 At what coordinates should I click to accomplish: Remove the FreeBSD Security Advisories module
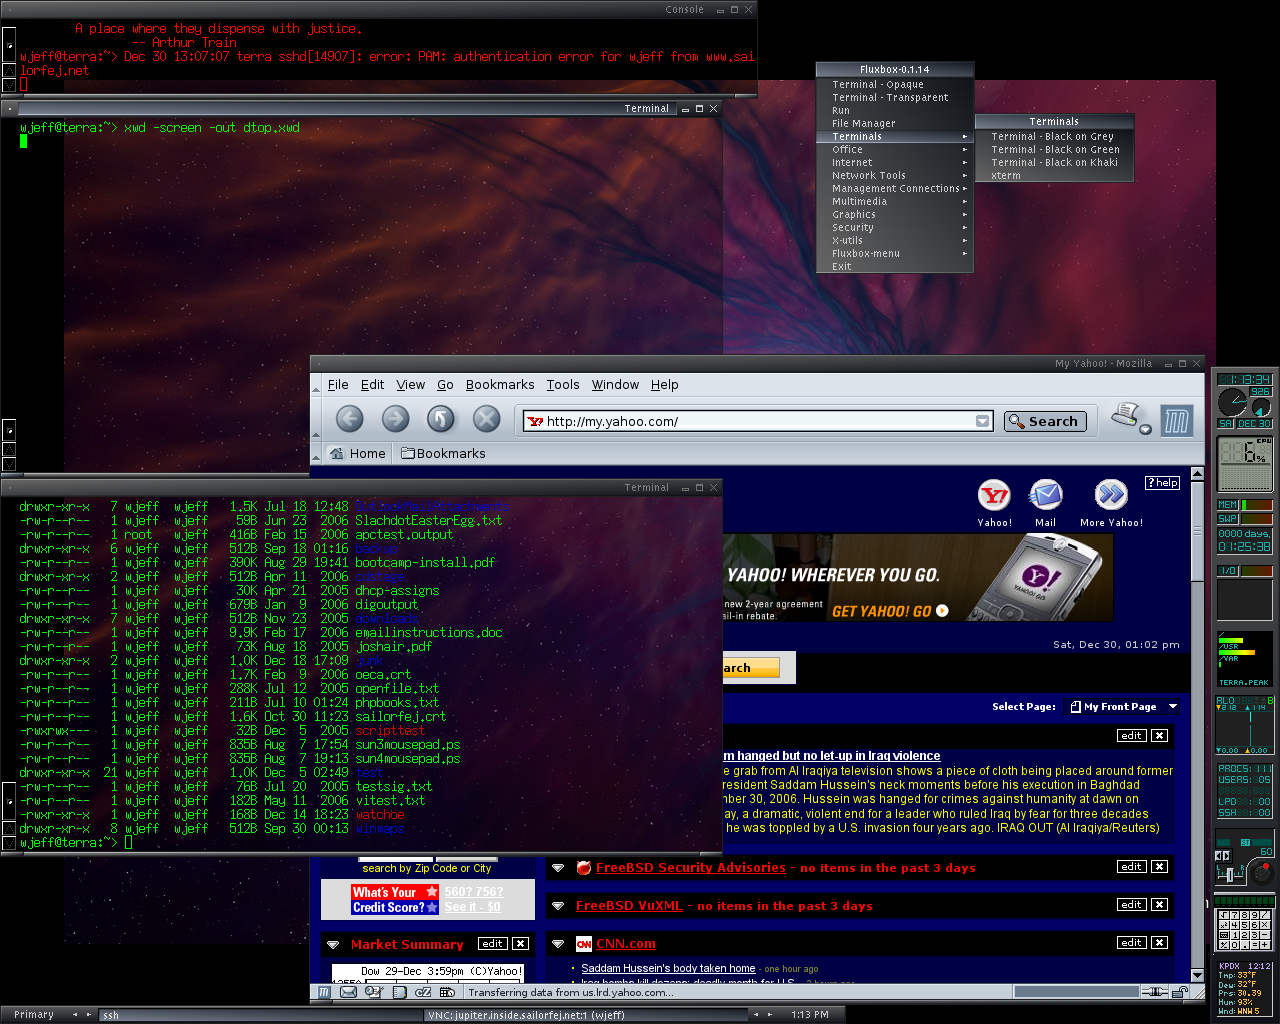click(1159, 867)
